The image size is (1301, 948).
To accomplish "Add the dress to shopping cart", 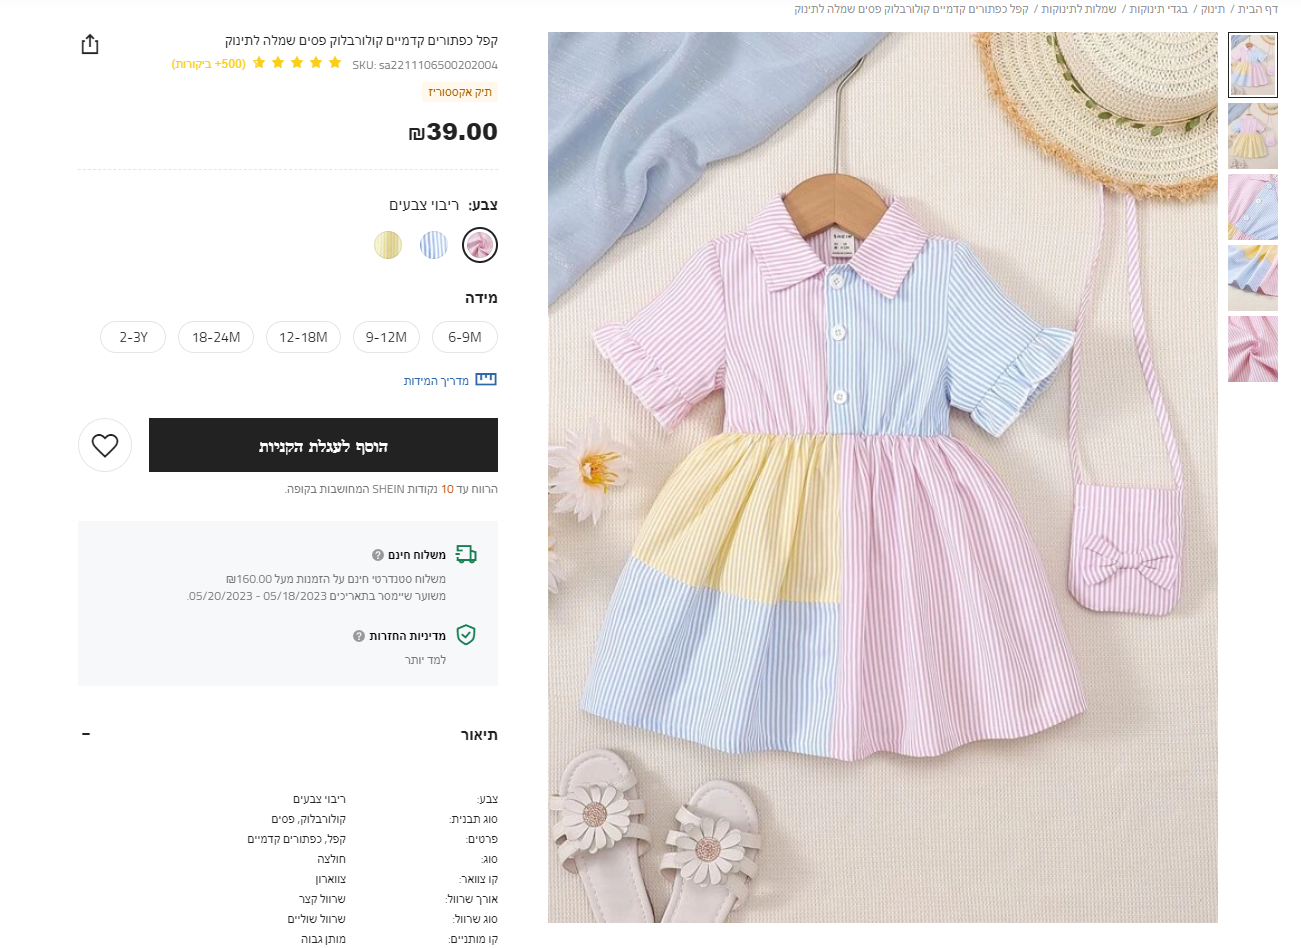I will coord(323,445).
